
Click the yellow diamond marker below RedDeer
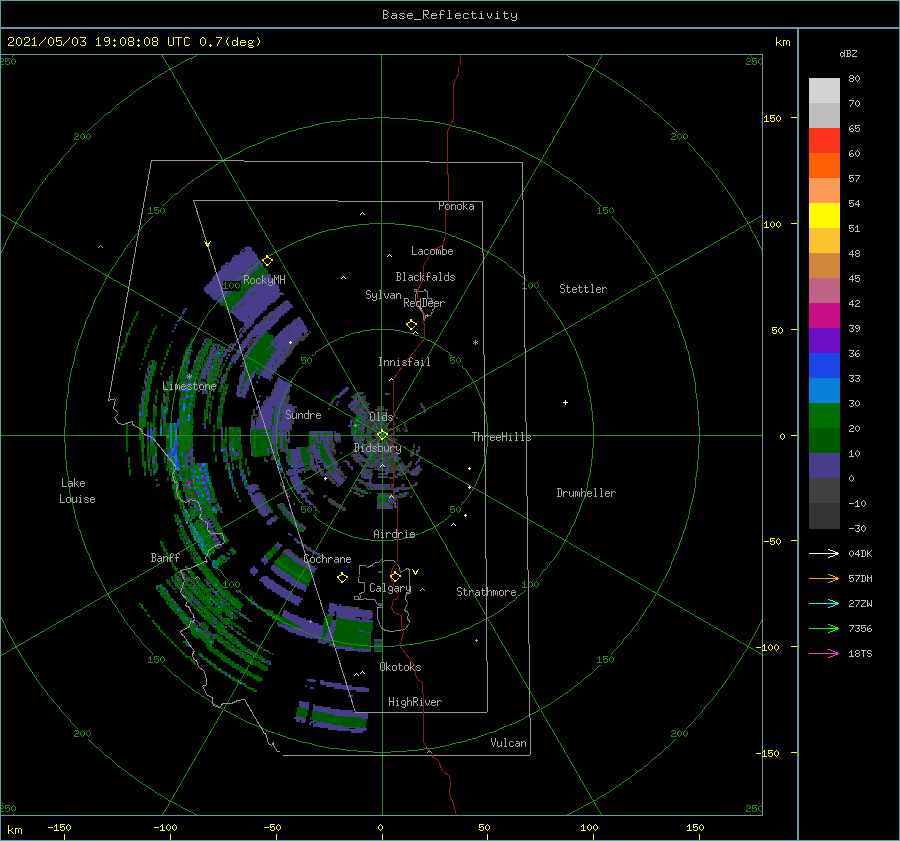point(412,325)
